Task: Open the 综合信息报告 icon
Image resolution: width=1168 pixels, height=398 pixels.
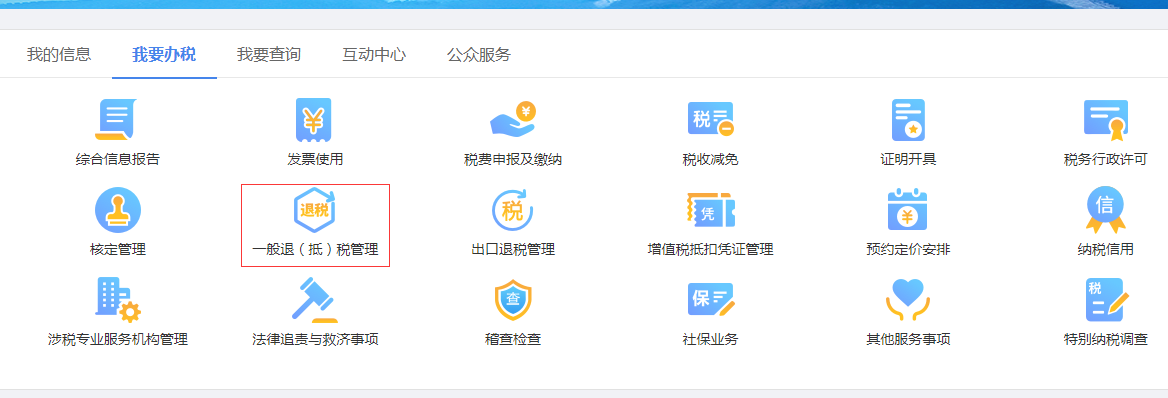Action: [118, 119]
